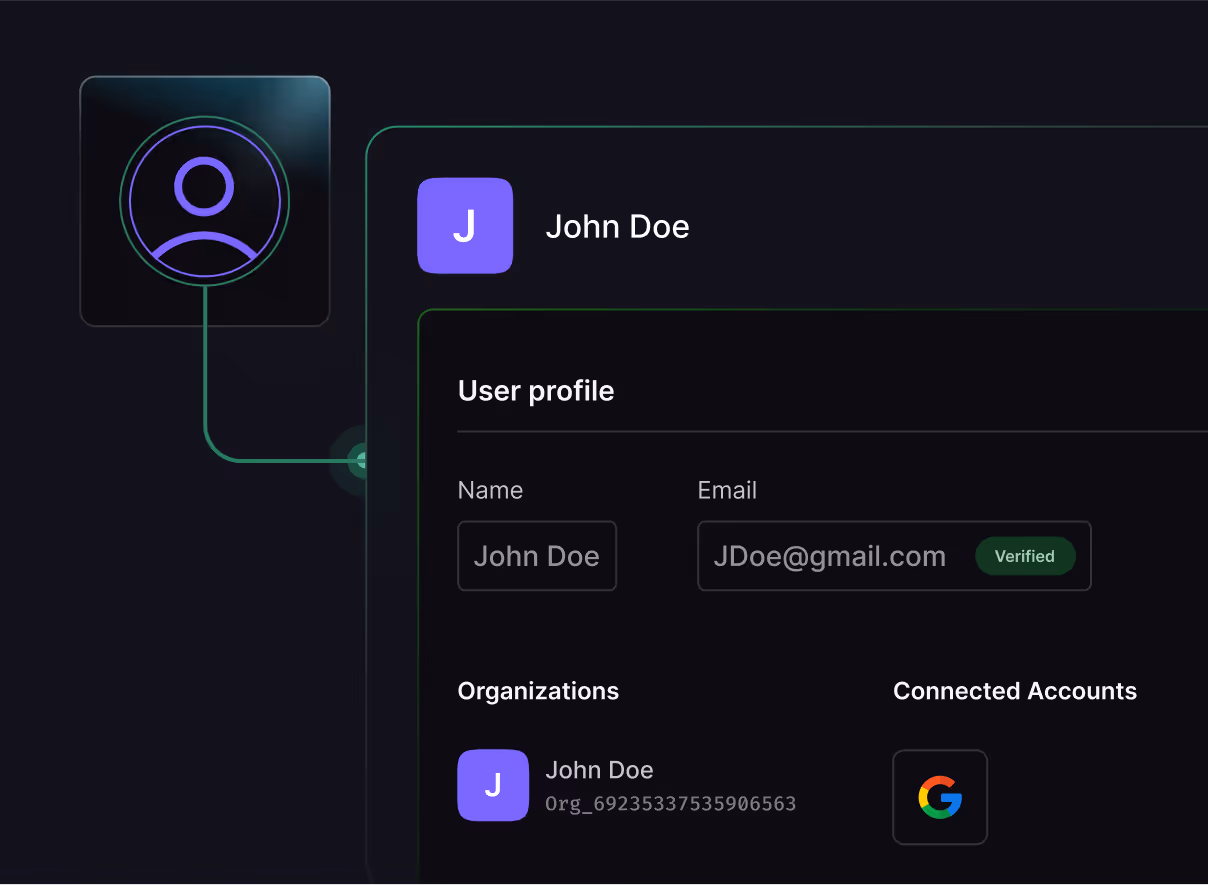
Task: Click the Email field label
Action: [x=727, y=490]
